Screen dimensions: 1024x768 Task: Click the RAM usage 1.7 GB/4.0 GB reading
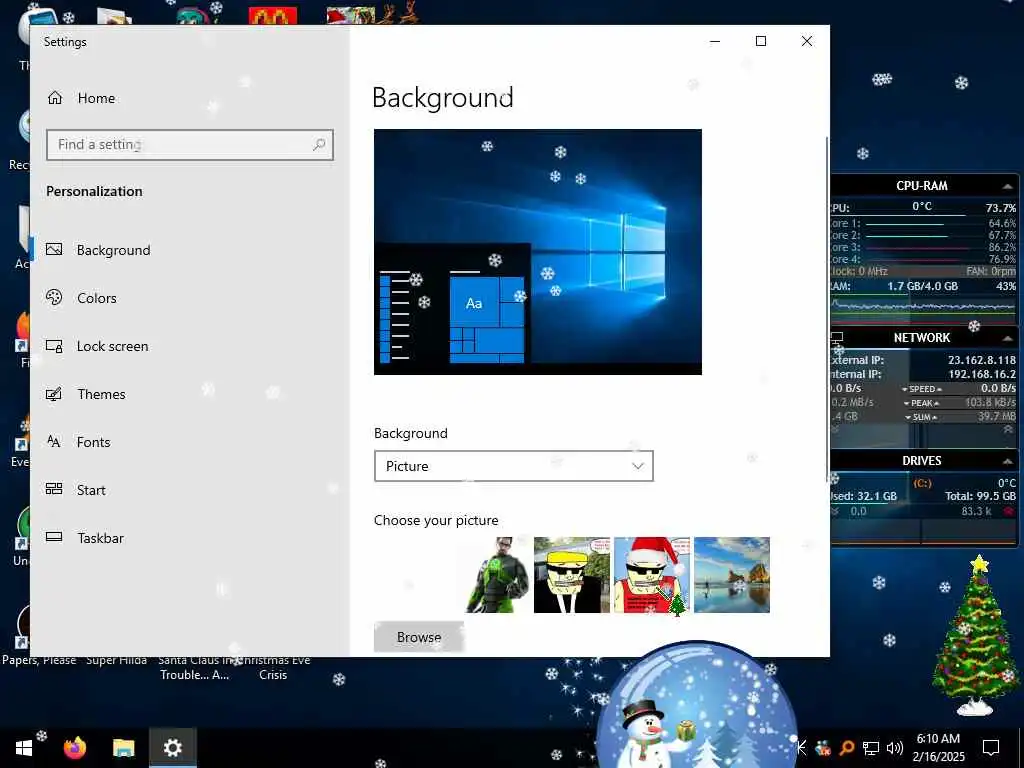pyautogui.click(x=922, y=286)
